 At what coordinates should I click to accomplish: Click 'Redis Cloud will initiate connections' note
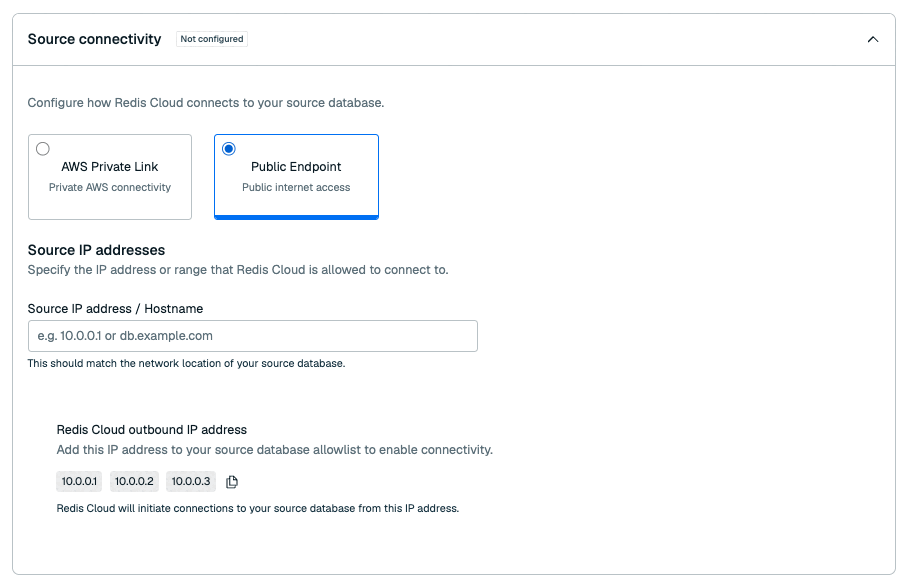coord(258,508)
